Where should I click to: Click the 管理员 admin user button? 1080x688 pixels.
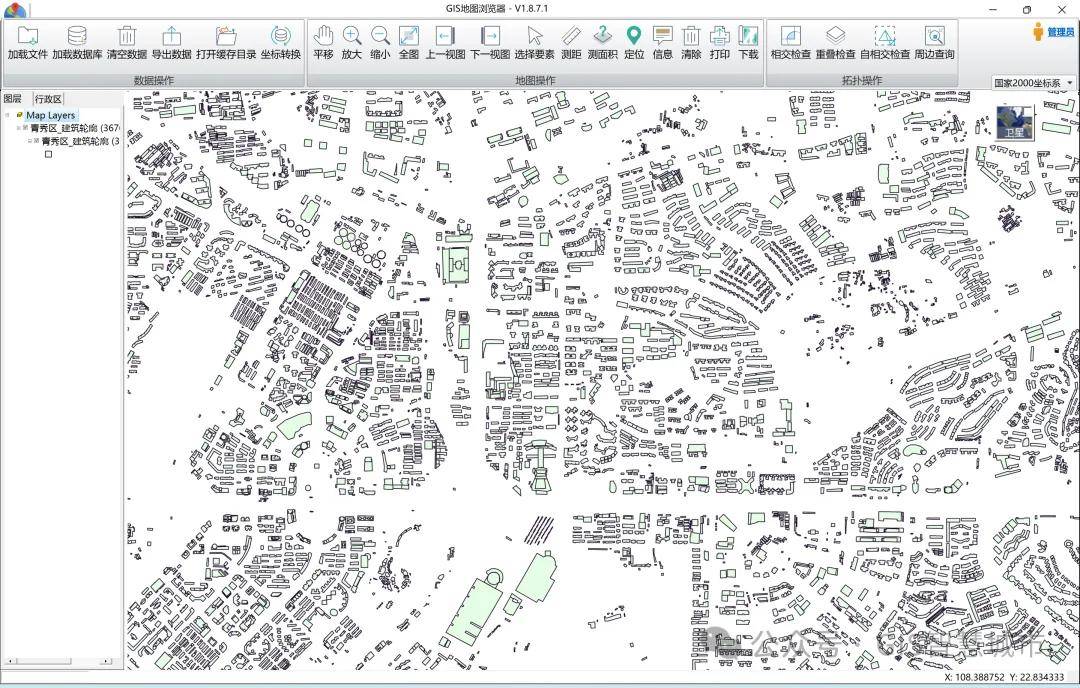pos(1053,32)
